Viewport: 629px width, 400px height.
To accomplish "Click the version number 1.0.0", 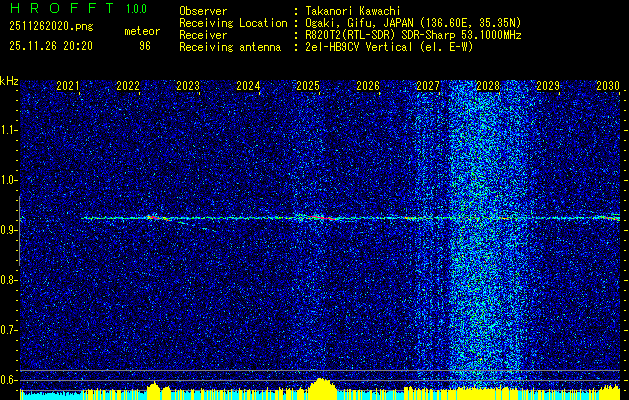I will (136, 8).
